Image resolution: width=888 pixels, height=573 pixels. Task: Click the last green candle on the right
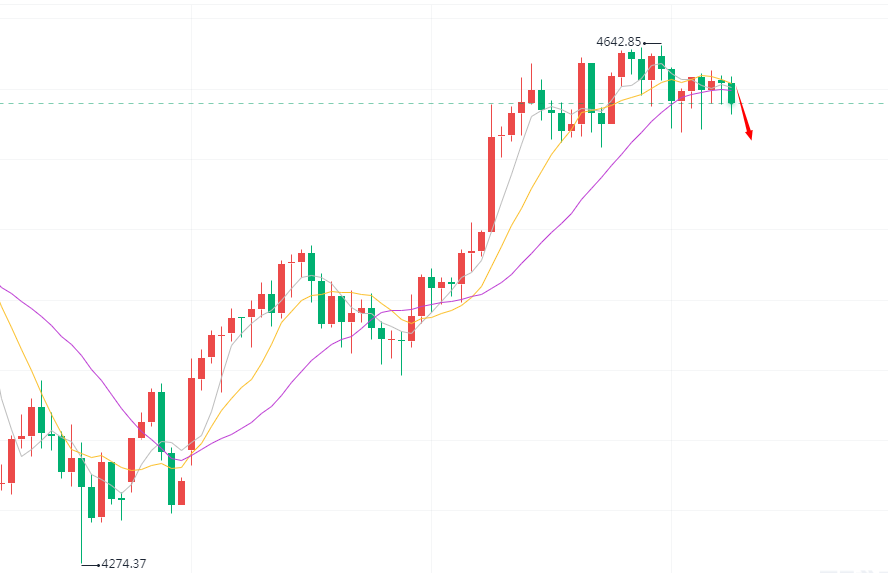[x=732, y=93]
